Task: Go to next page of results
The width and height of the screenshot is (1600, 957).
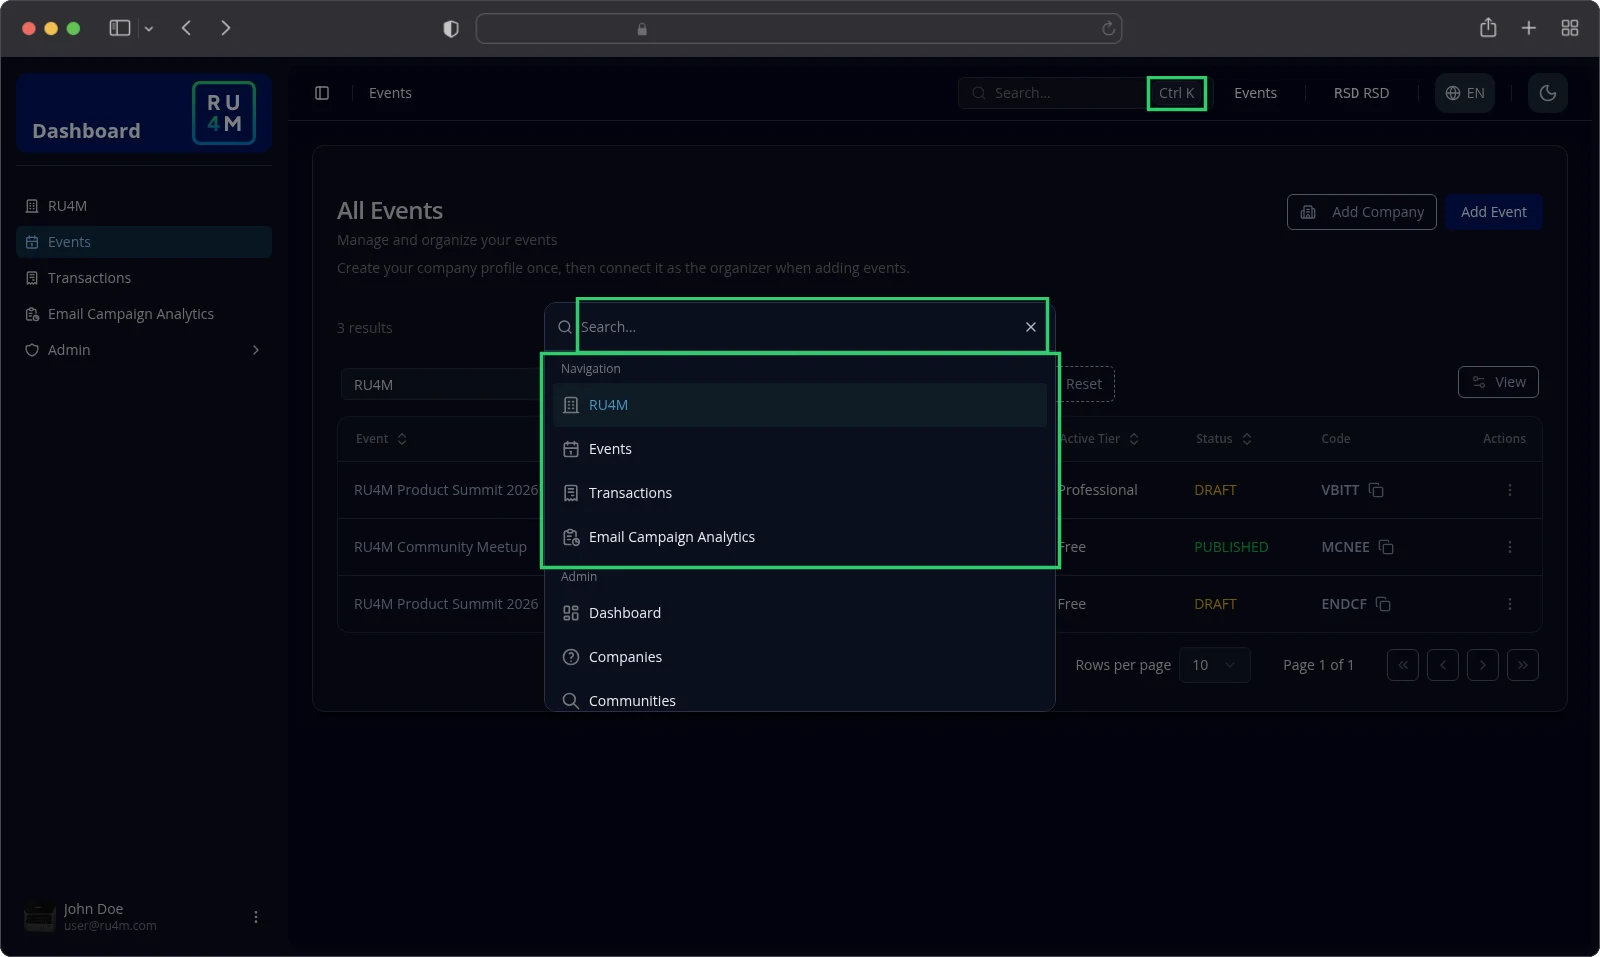Action: point(1483,665)
